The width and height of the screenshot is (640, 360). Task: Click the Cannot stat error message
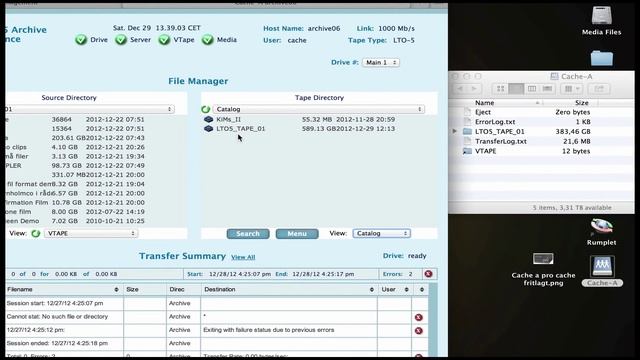(57, 317)
